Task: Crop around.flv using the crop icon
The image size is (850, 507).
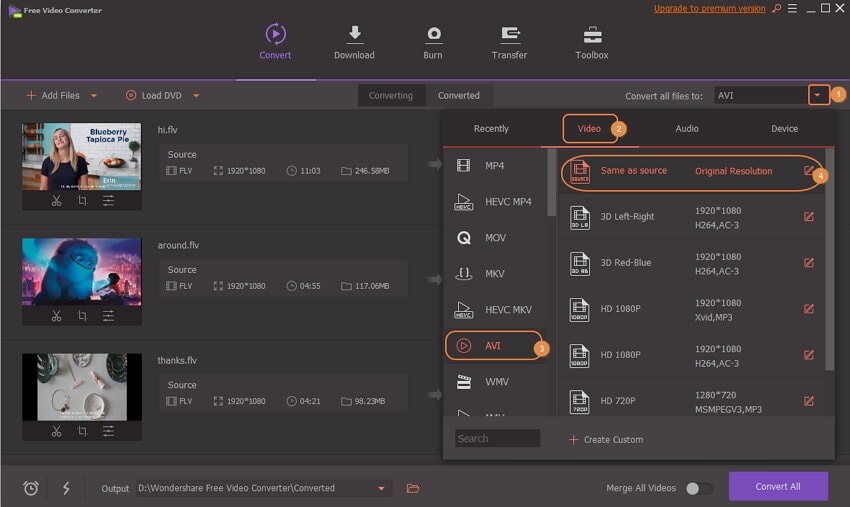Action: pos(82,316)
